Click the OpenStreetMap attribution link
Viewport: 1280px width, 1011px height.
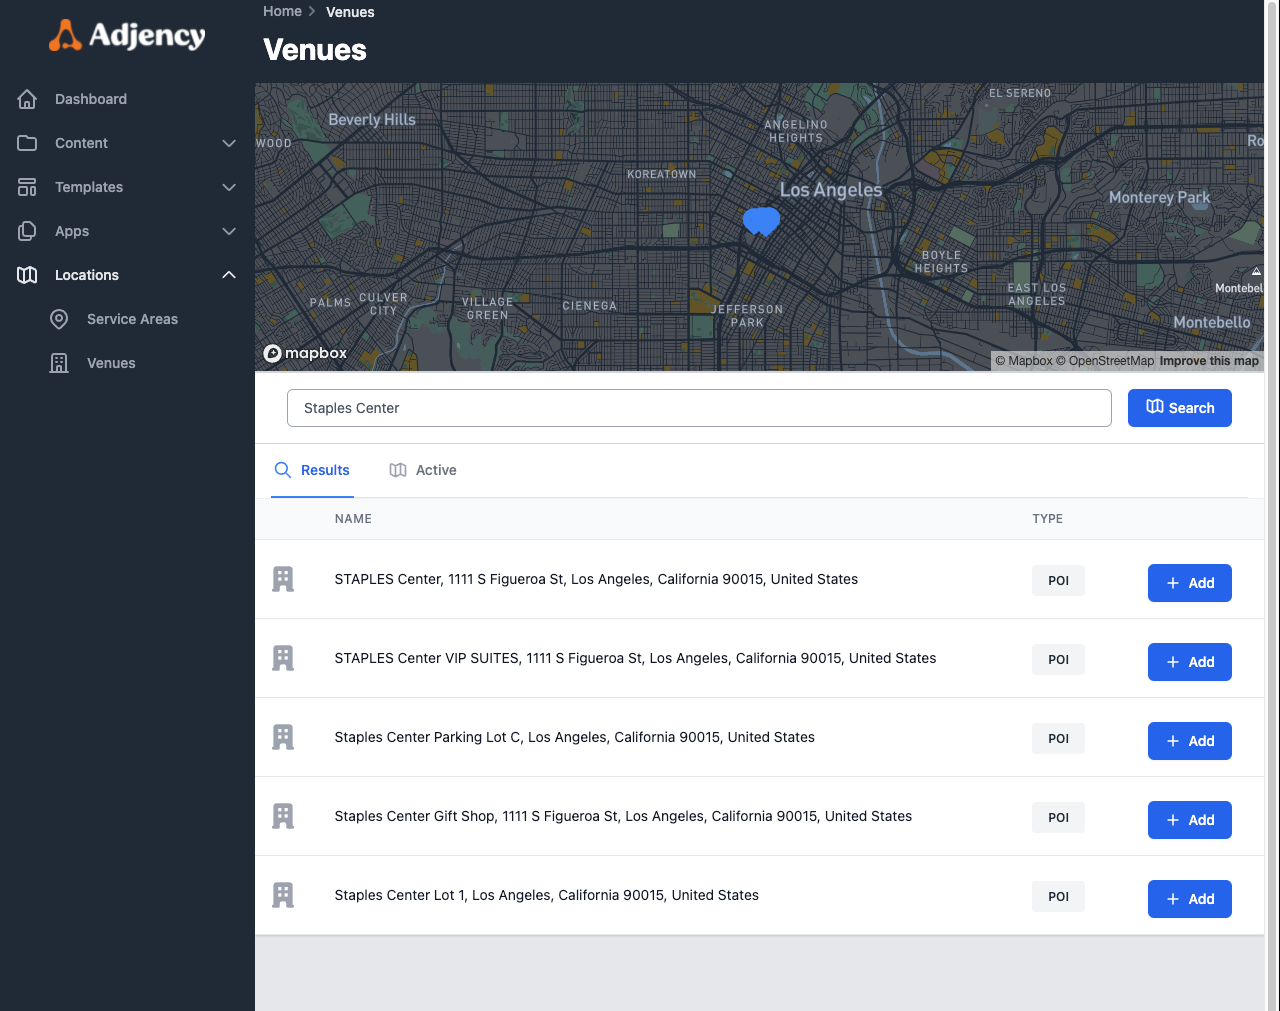click(1105, 361)
